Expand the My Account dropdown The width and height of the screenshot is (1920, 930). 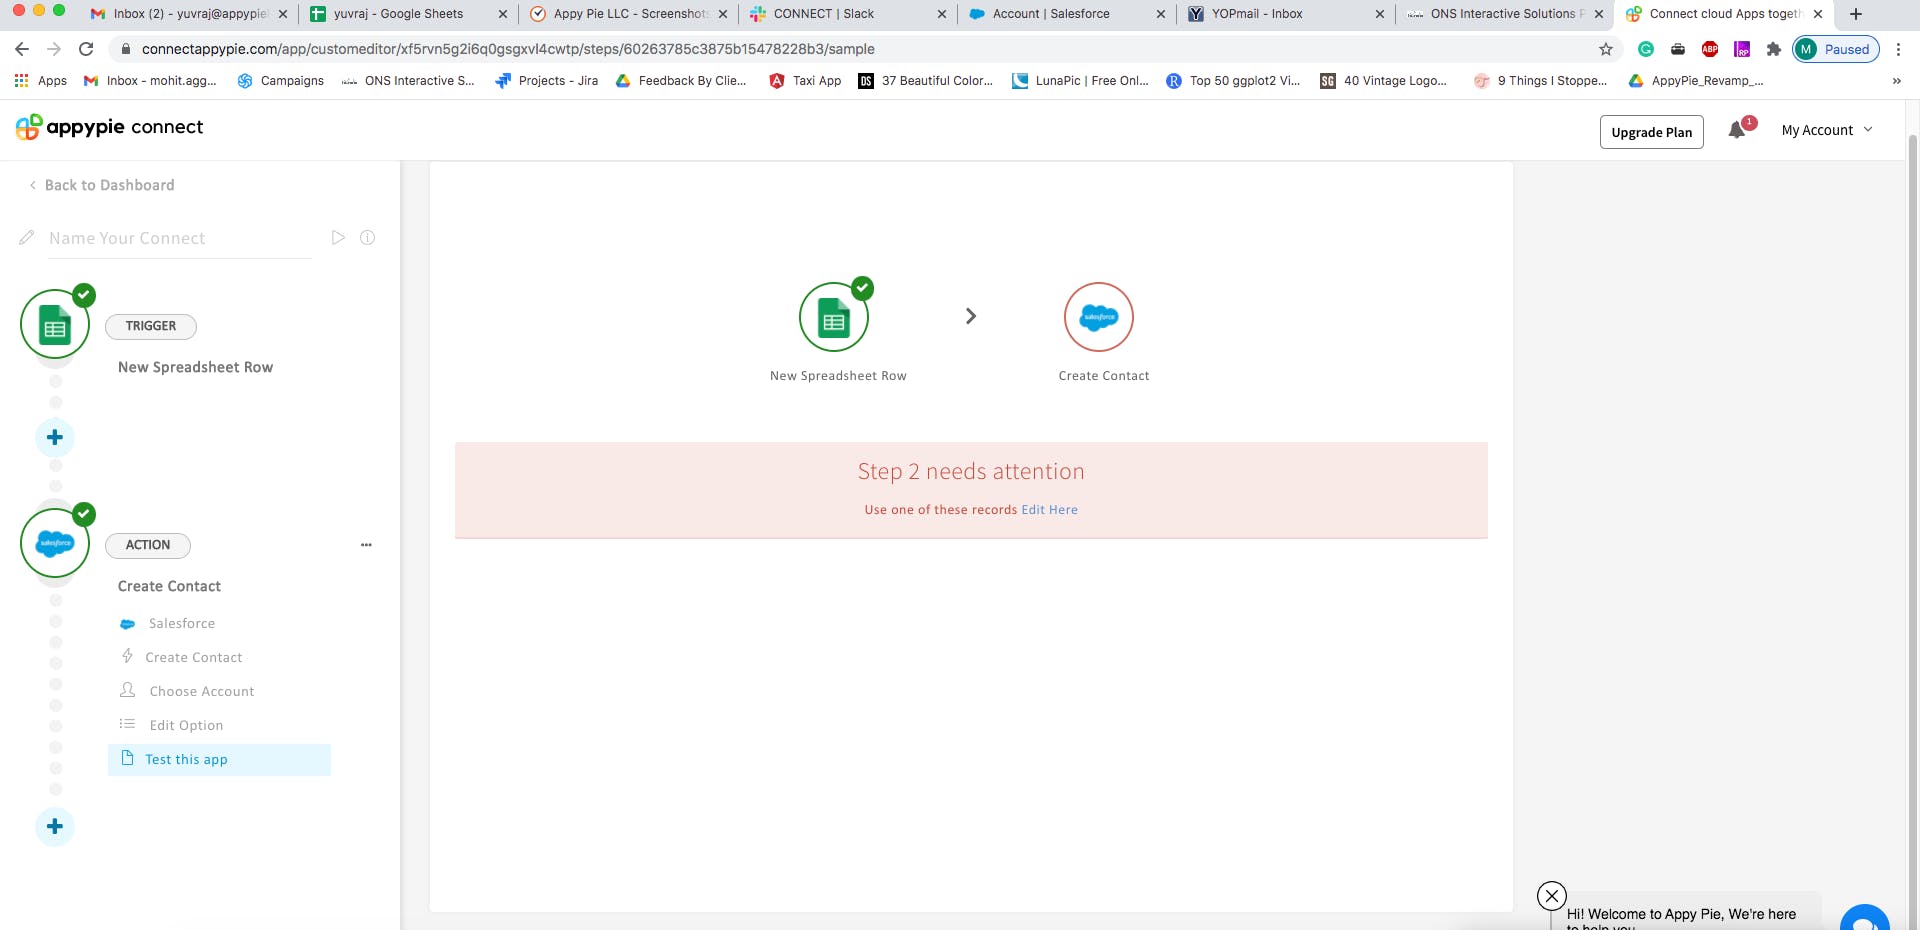coord(1827,130)
